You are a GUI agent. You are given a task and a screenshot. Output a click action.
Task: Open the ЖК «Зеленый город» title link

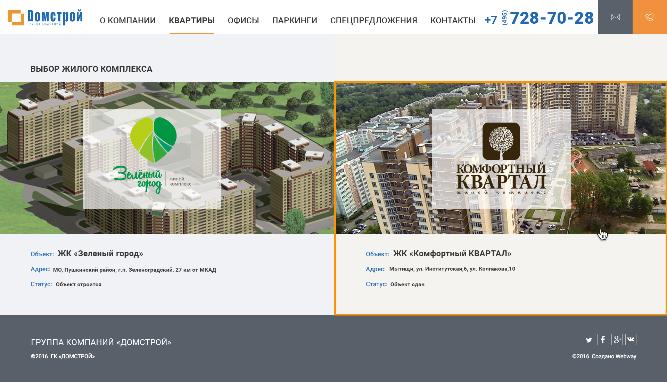click(x=100, y=254)
